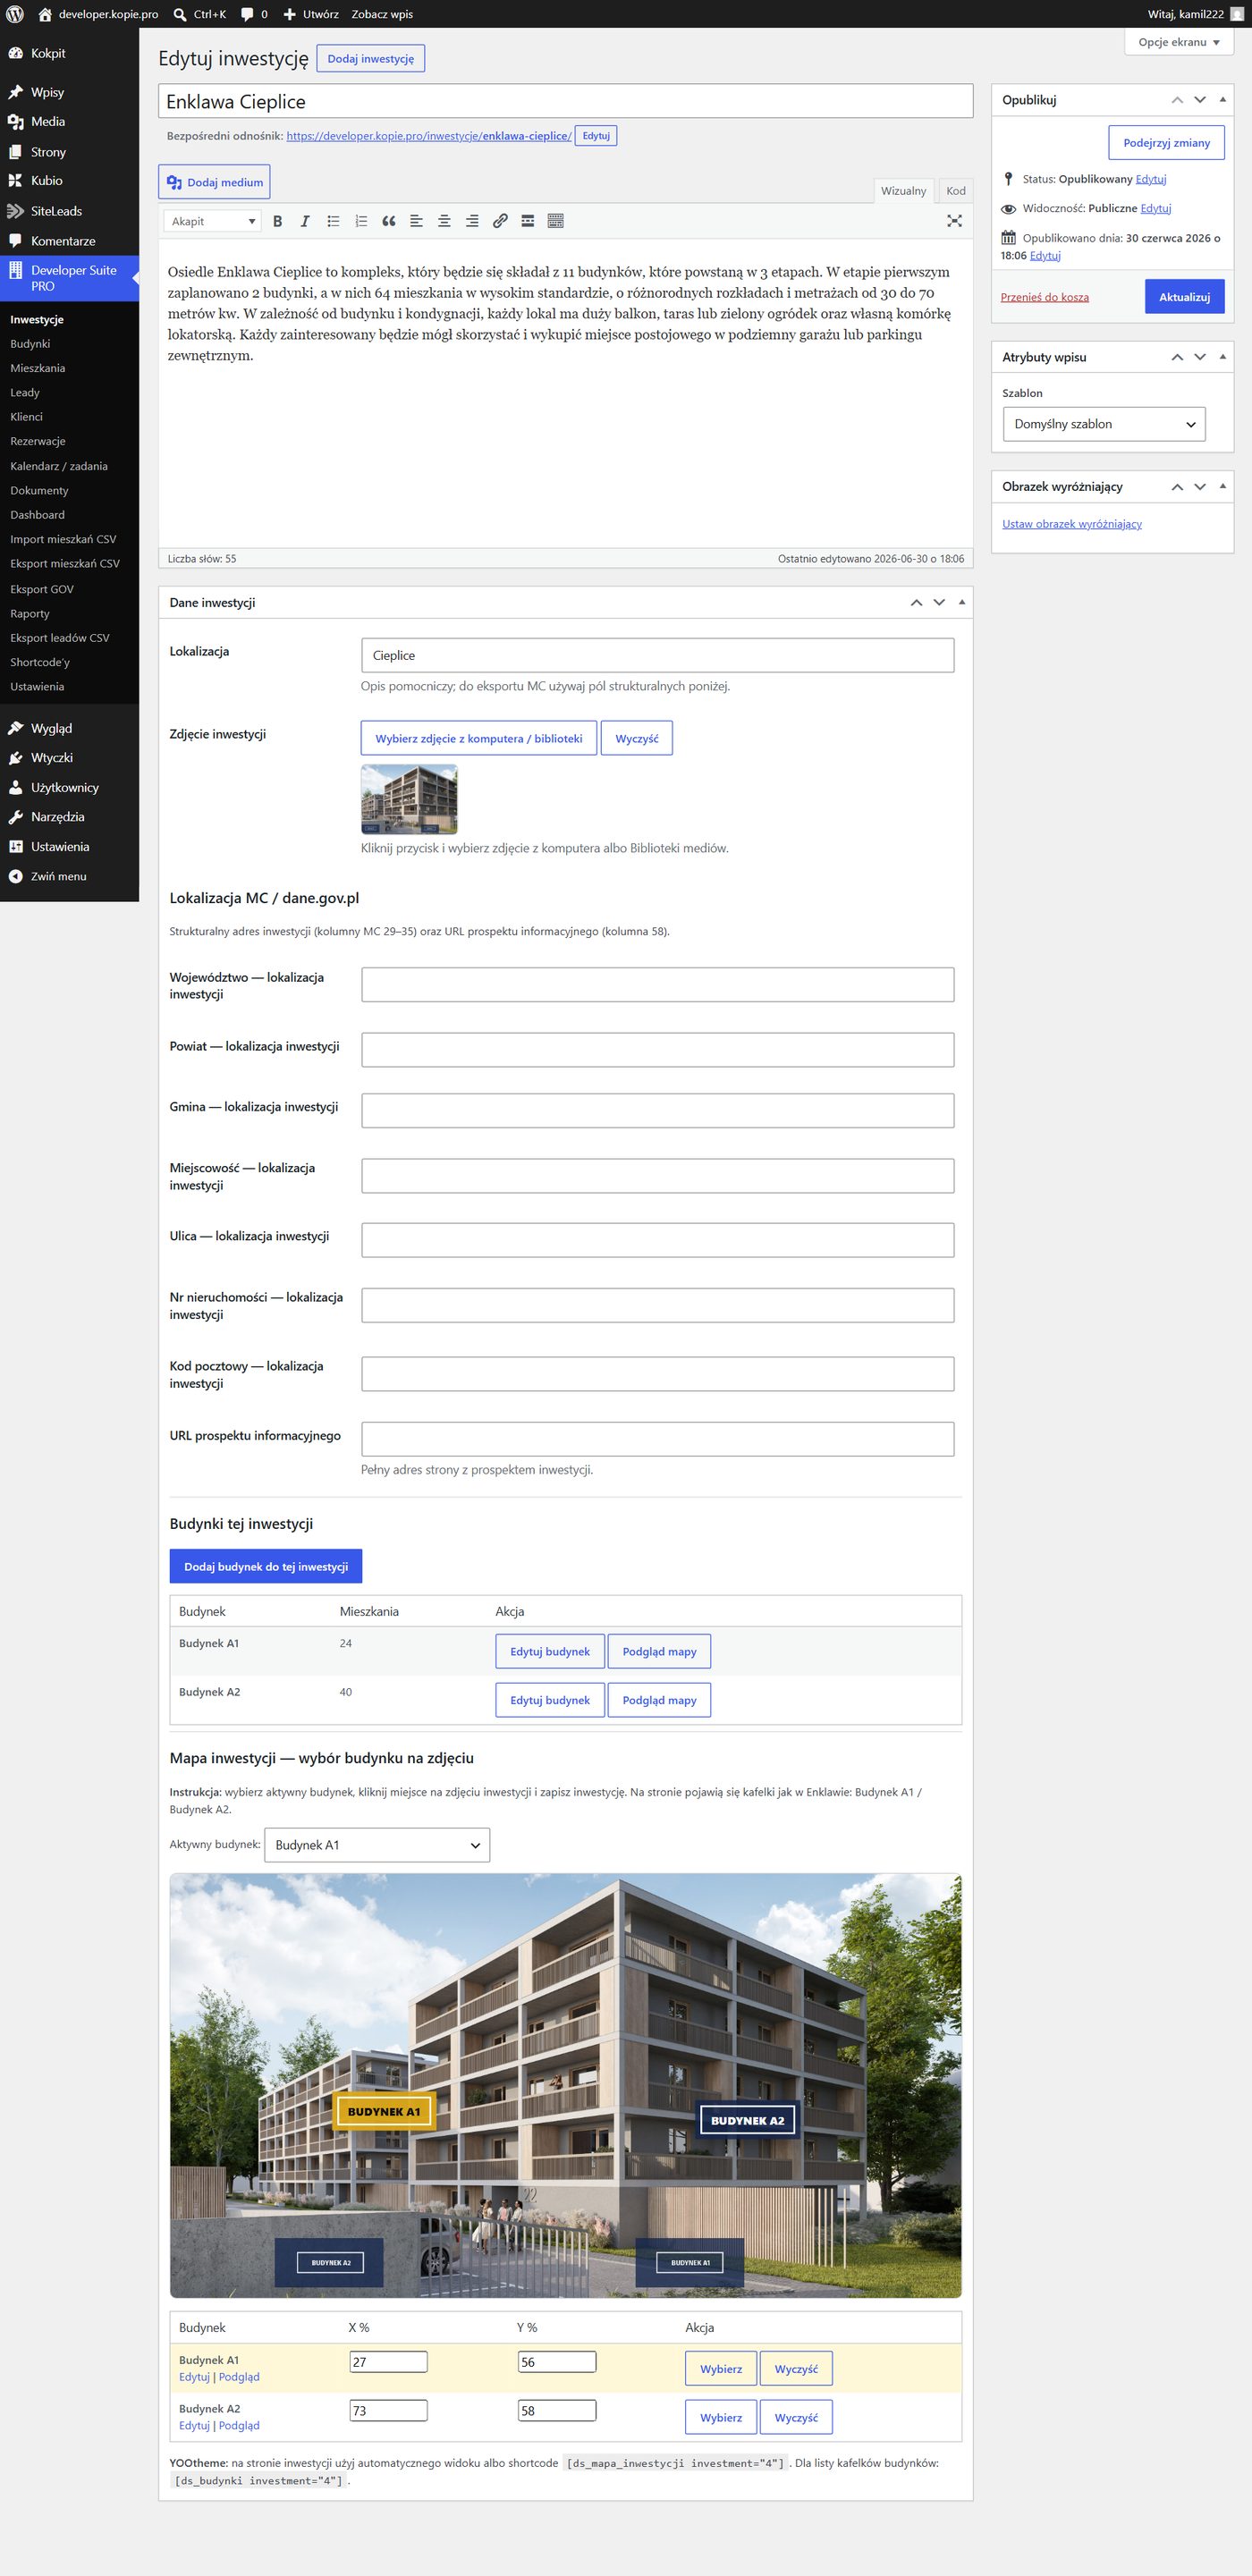
Task: Insert the Read More tag
Action: [x=528, y=221]
